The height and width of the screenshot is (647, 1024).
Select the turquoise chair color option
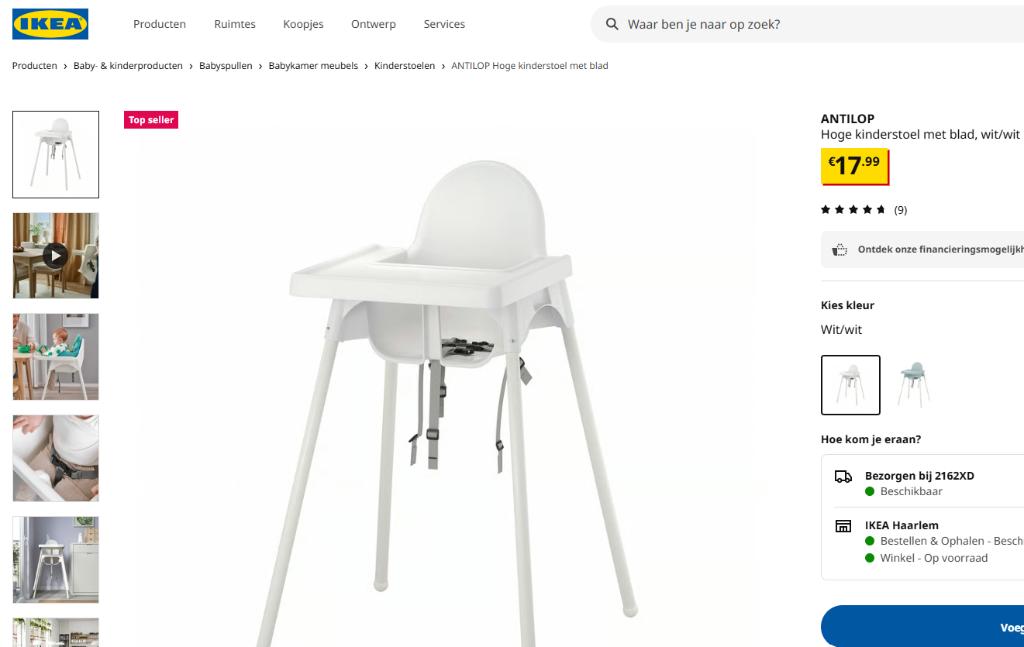pos(913,385)
